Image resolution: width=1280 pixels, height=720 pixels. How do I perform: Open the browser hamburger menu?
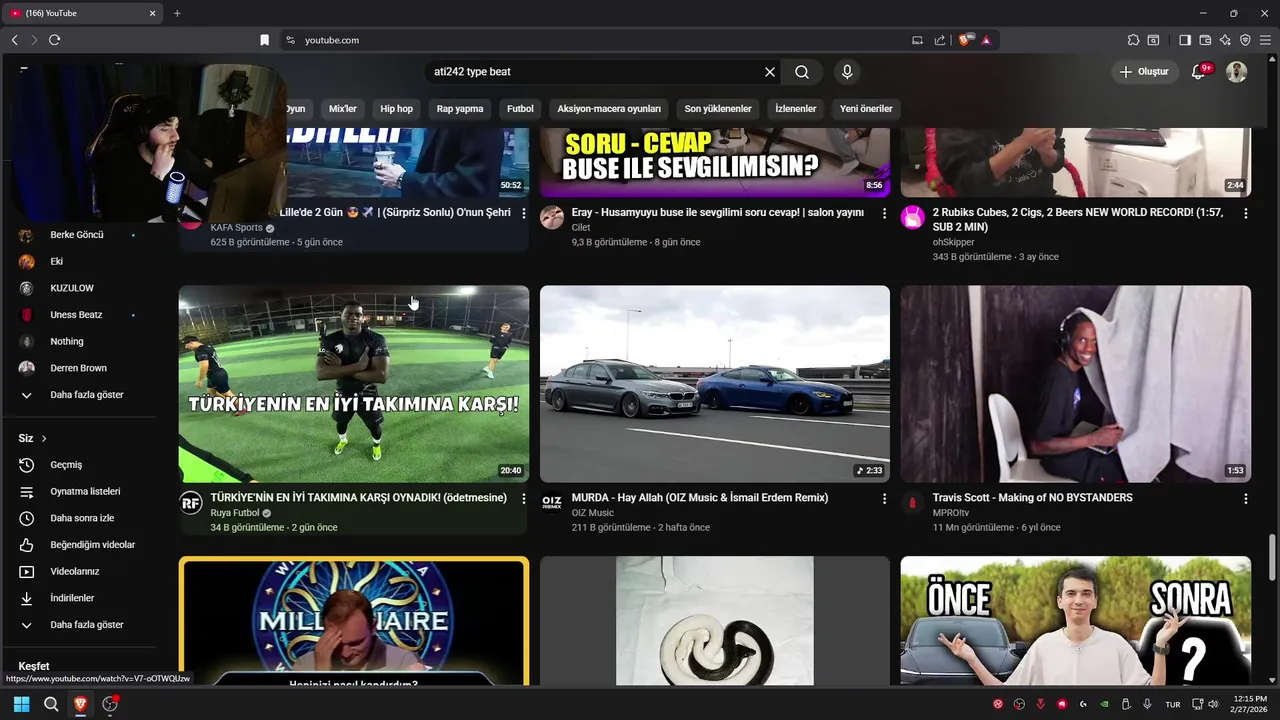(x=1265, y=40)
